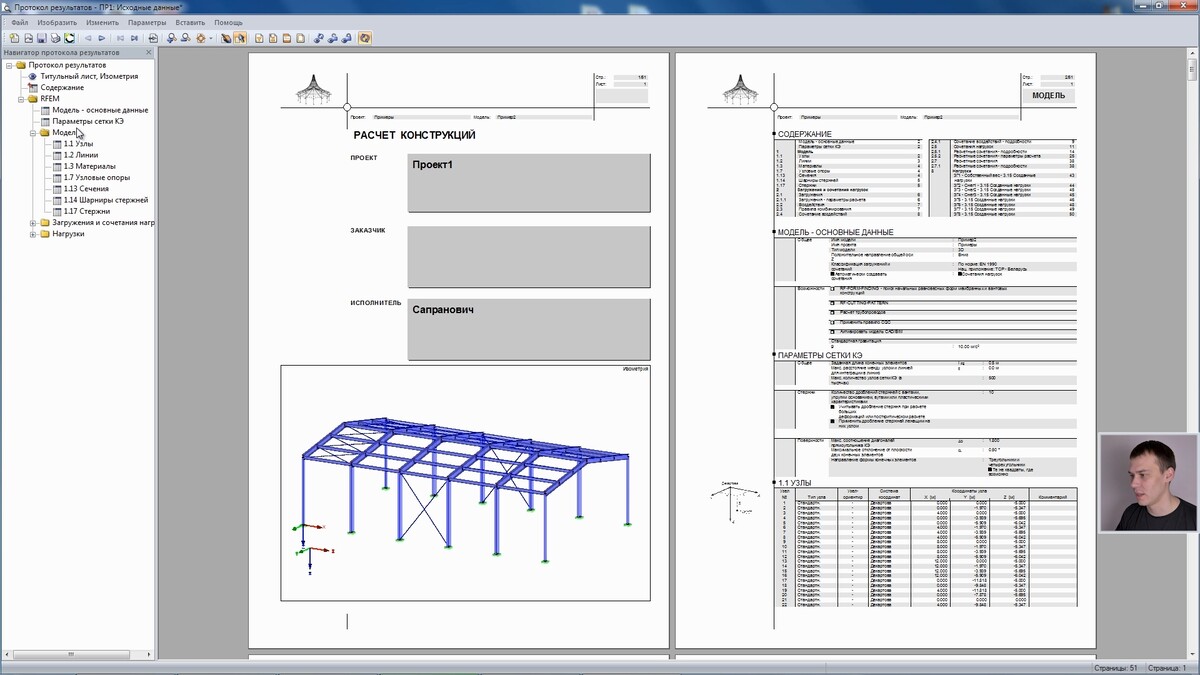This screenshot has width=1200, height=675.
Task: Toggle the highlighted rightmost toolbar button
Action: [365, 38]
